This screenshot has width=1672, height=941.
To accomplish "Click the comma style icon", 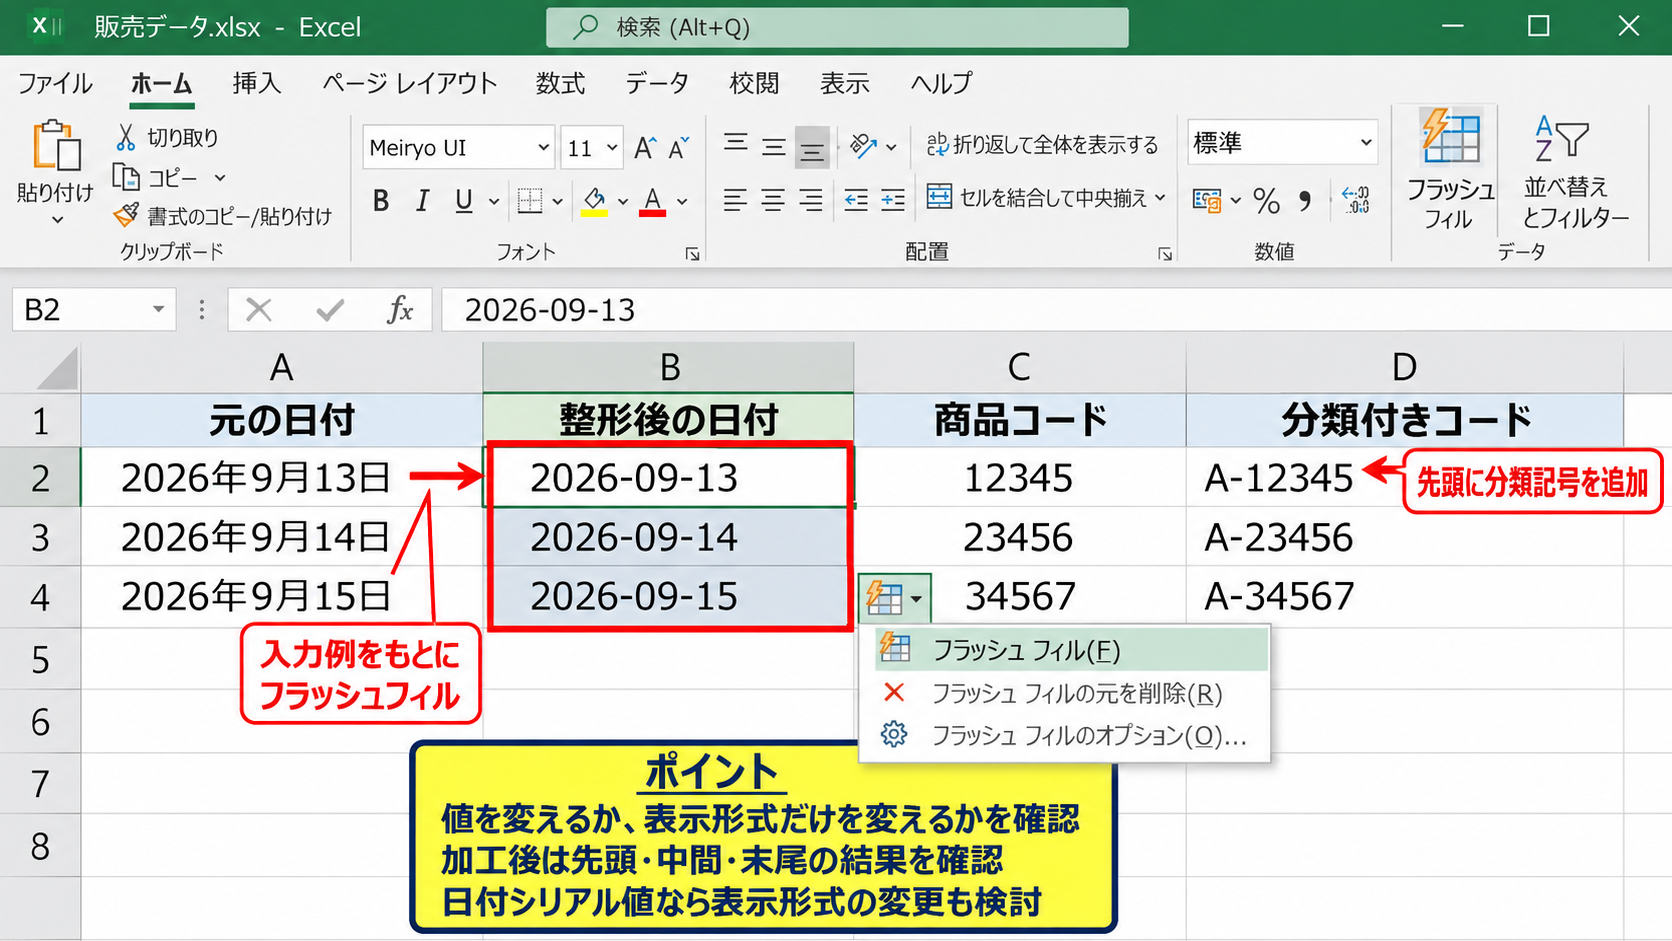I will (1305, 201).
